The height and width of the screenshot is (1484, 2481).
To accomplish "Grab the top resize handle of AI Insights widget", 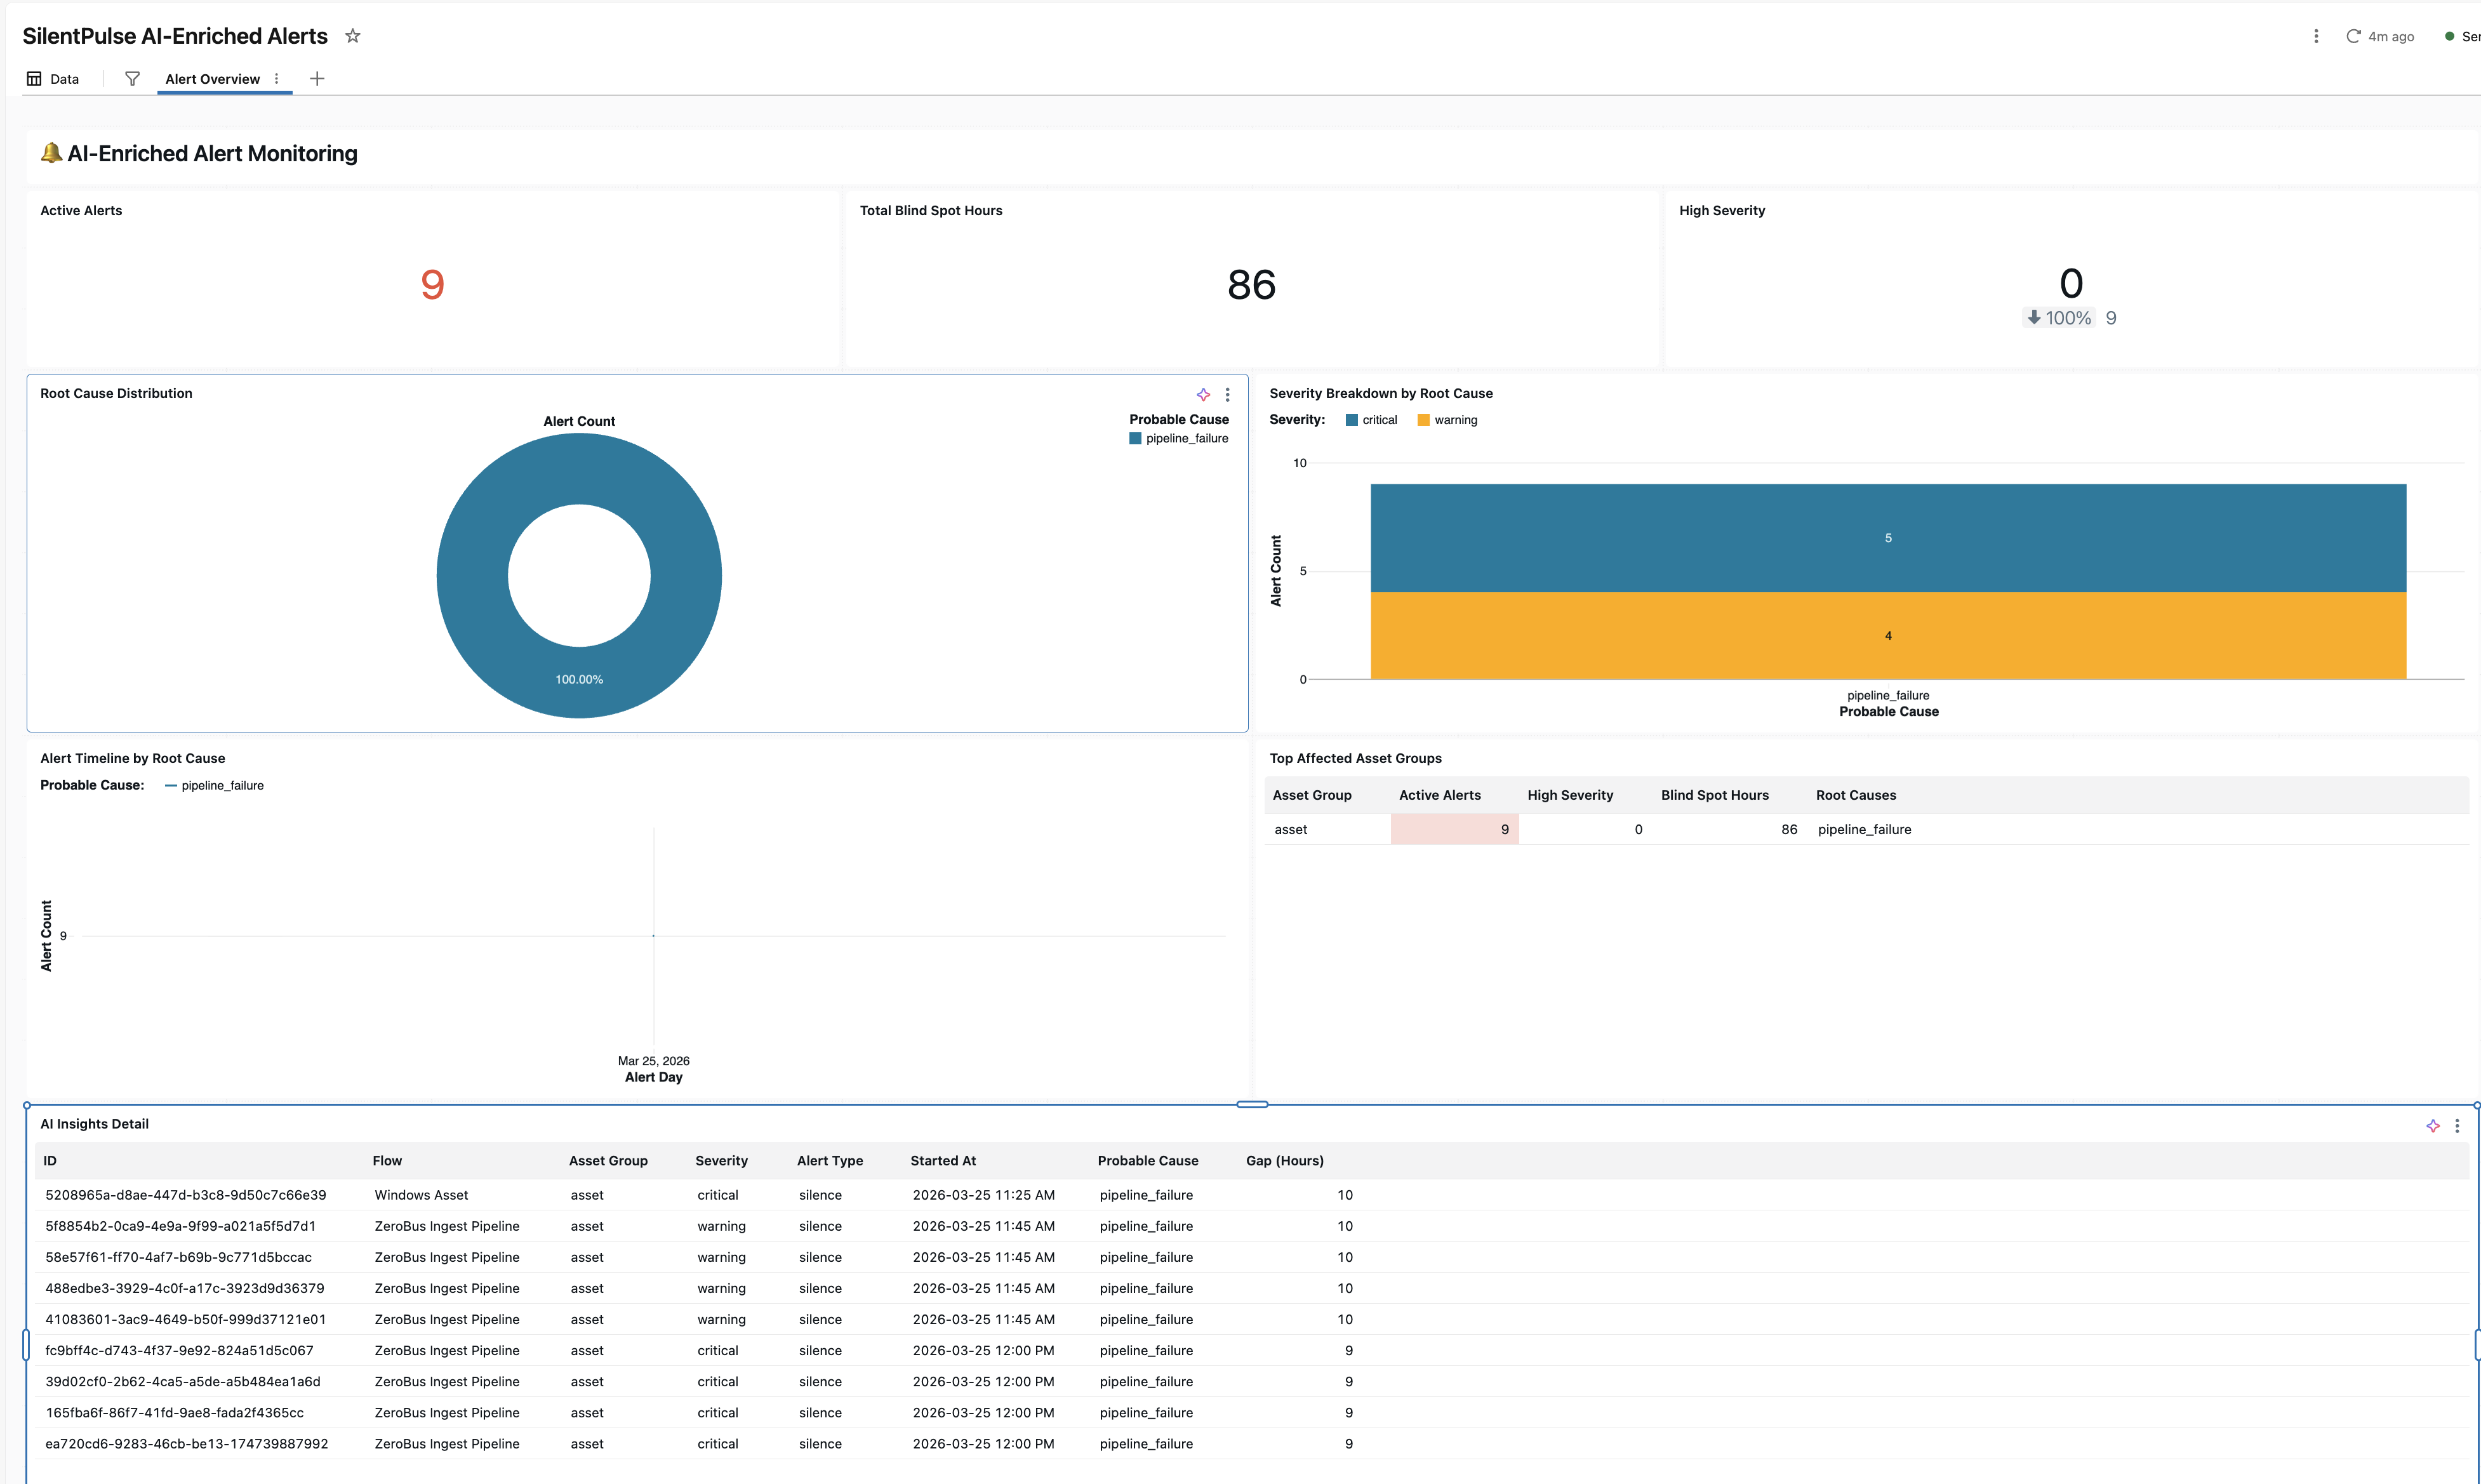I will pyautogui.click(x=1252, y=1104).
